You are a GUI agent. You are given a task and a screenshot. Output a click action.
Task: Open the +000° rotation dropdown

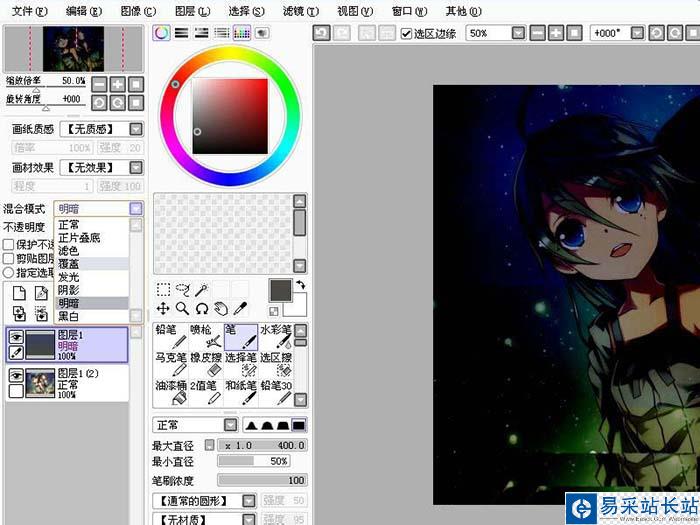(637, 33)
